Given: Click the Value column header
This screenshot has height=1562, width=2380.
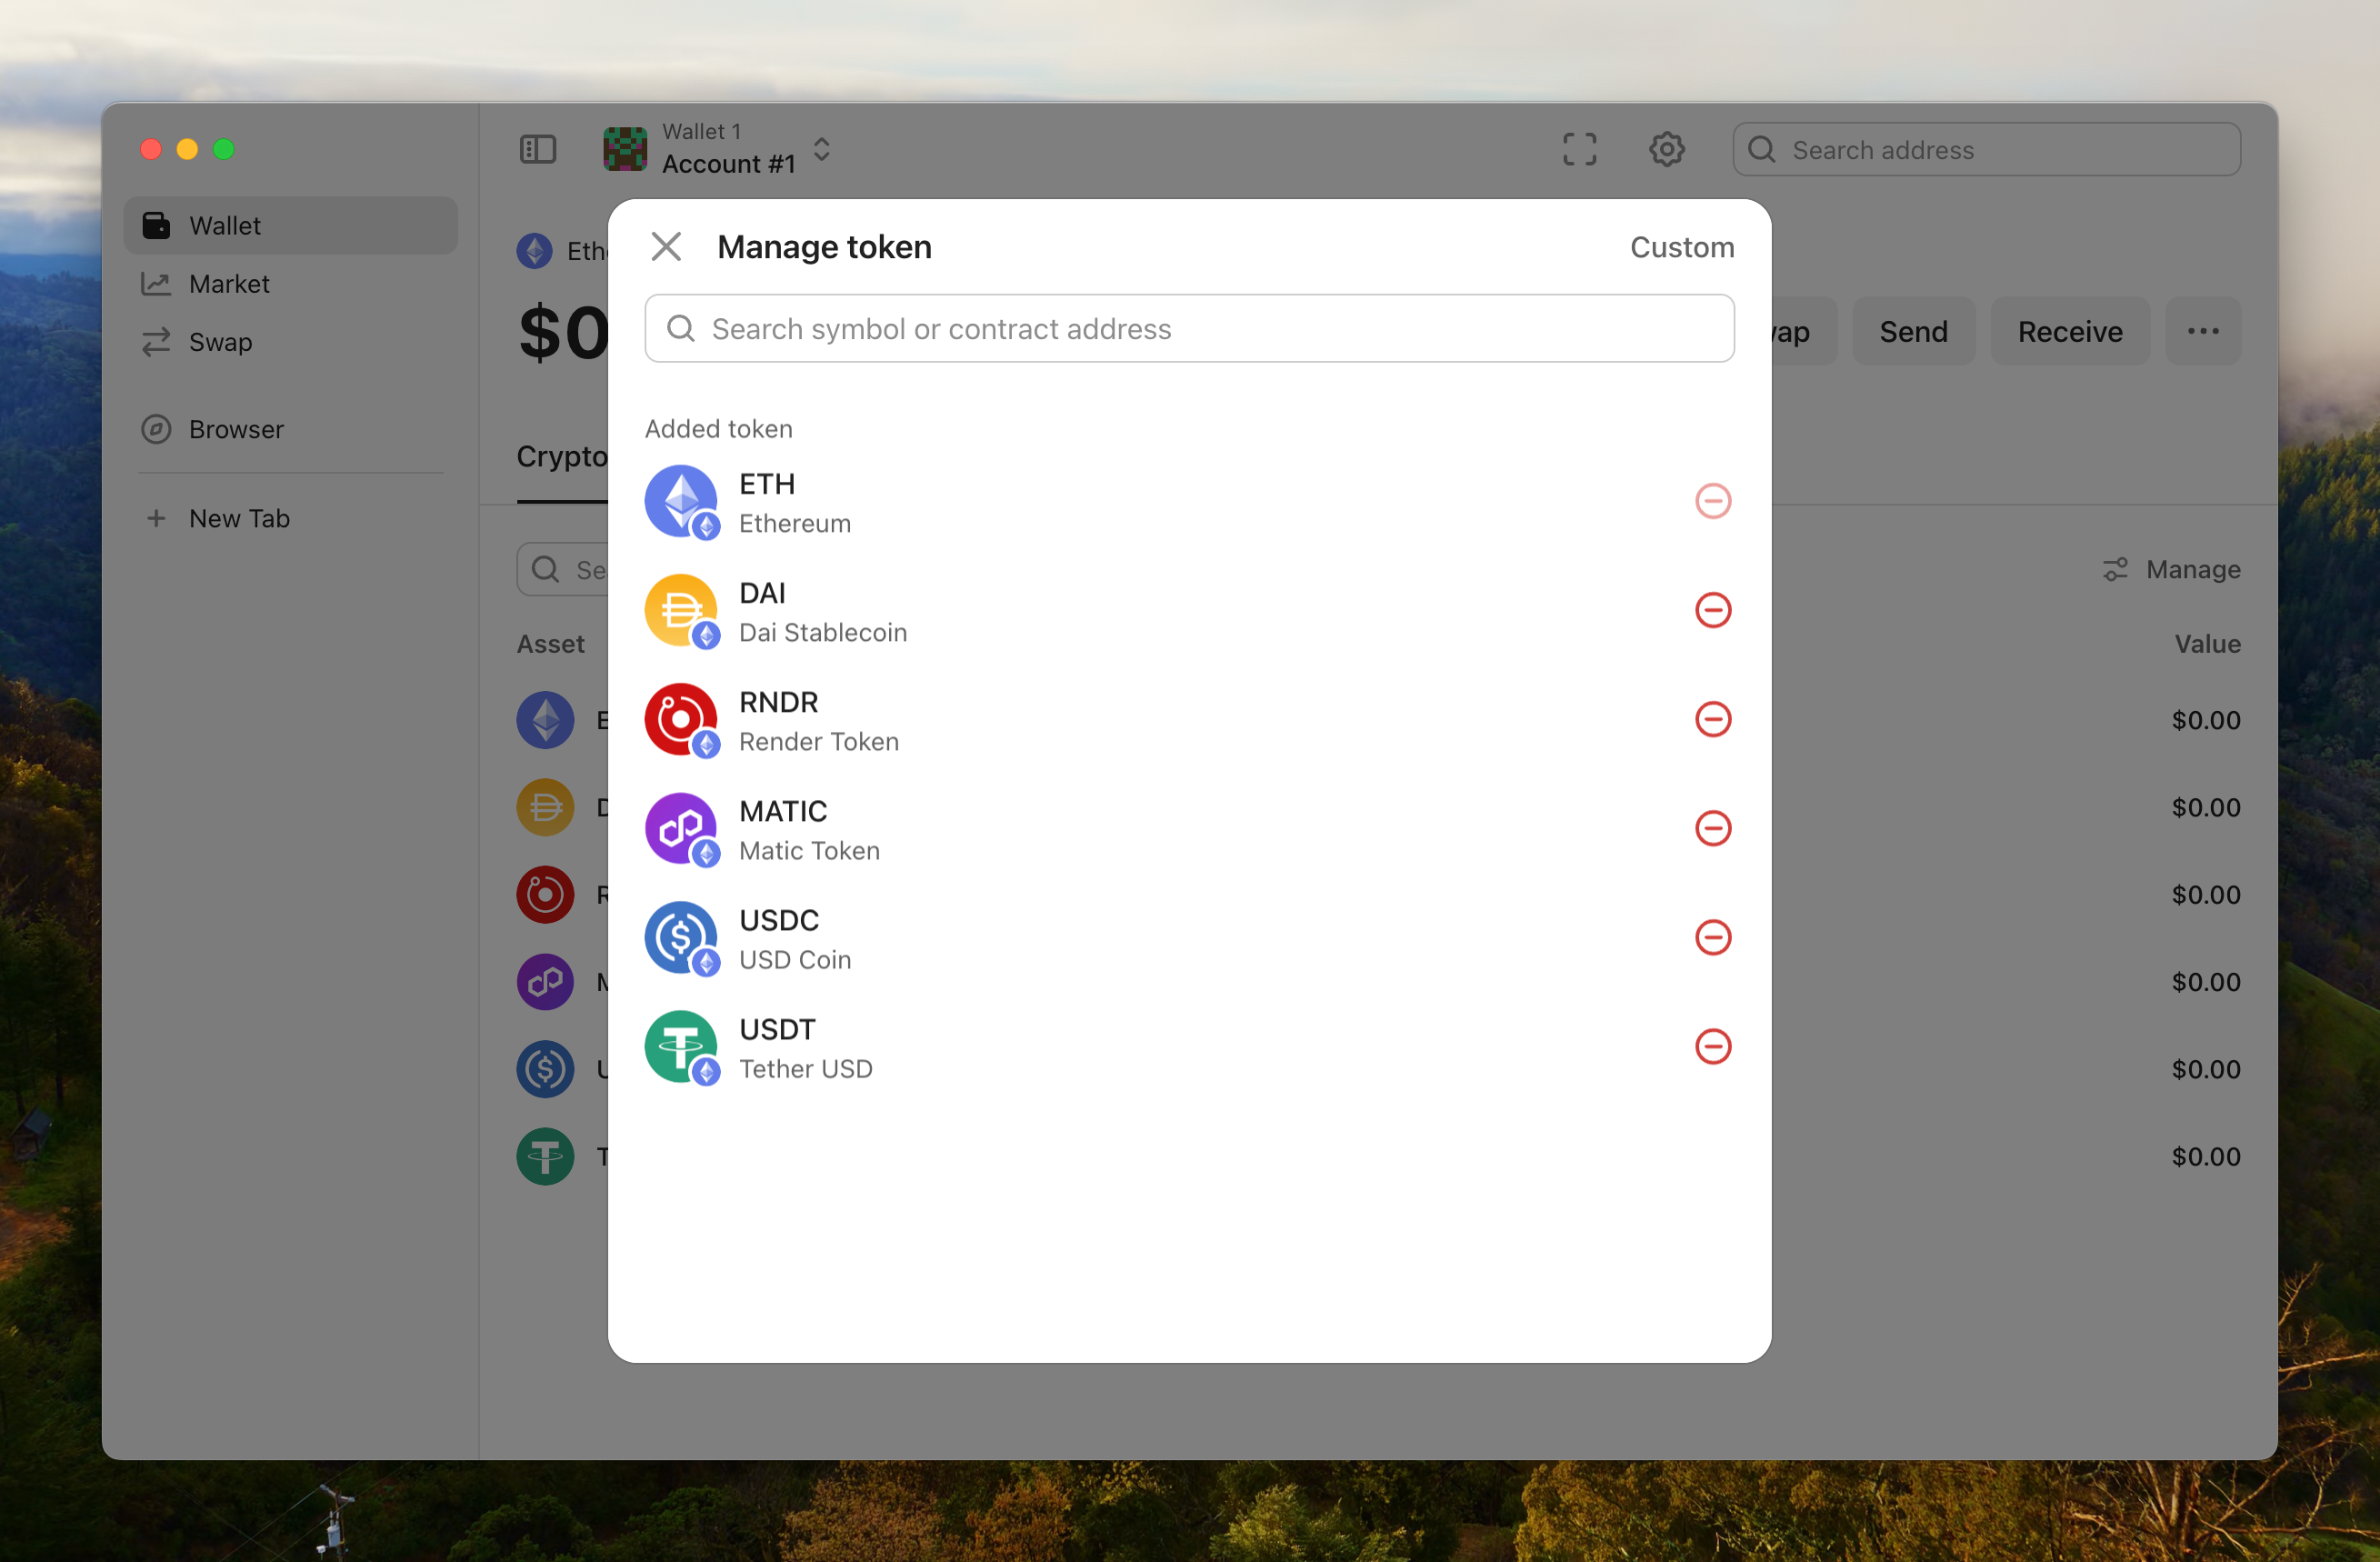Looking at the screenshot, I should pos(2208,643).
